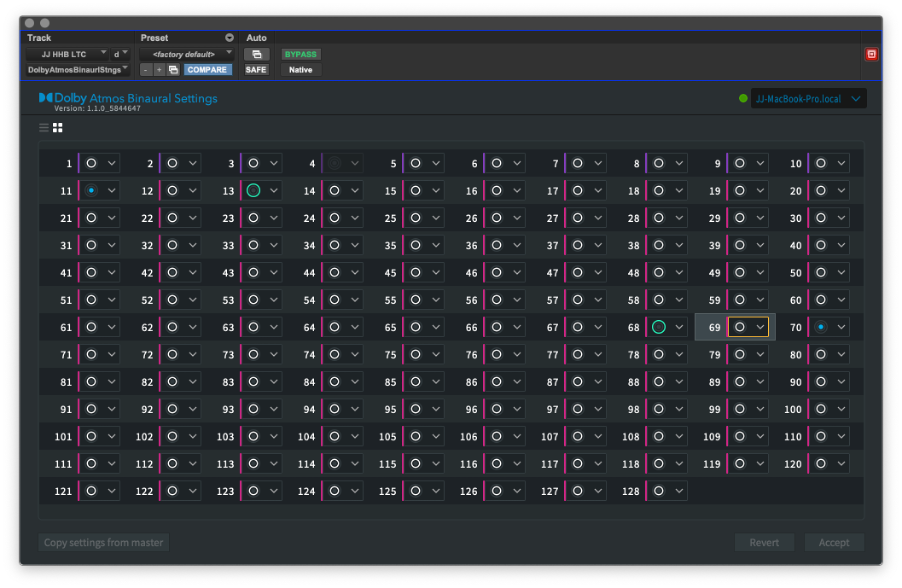Open the DolbyAtmosBinaurlStngs plug-in selector
Screen dimensions: 902x588
point(78,70)
